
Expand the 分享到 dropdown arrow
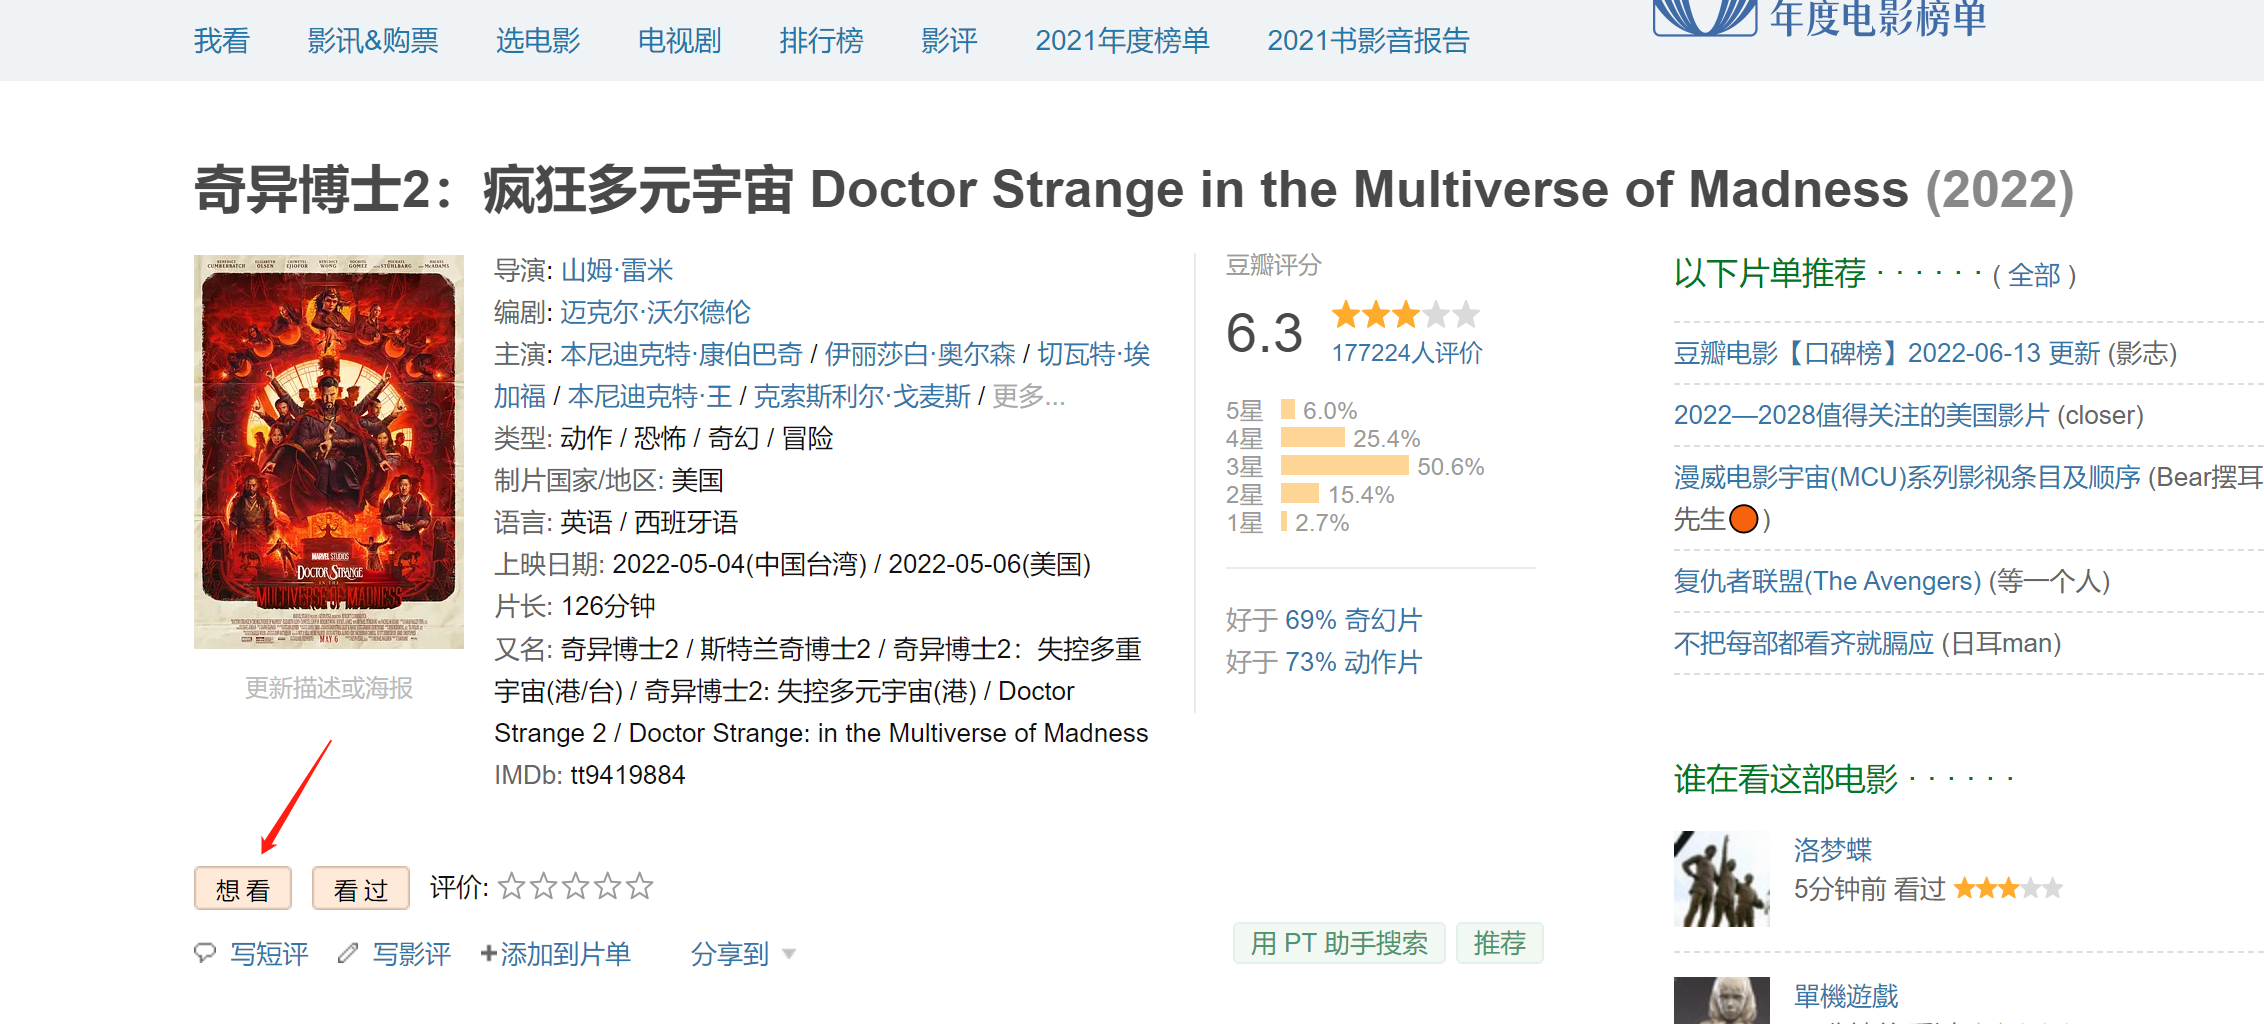click(789, 954)
